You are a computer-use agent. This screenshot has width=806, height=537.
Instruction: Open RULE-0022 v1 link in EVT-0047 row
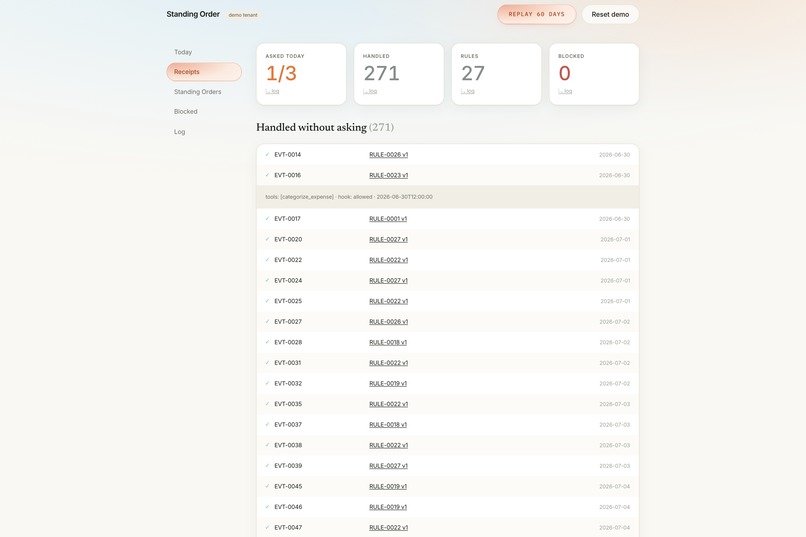389,527
